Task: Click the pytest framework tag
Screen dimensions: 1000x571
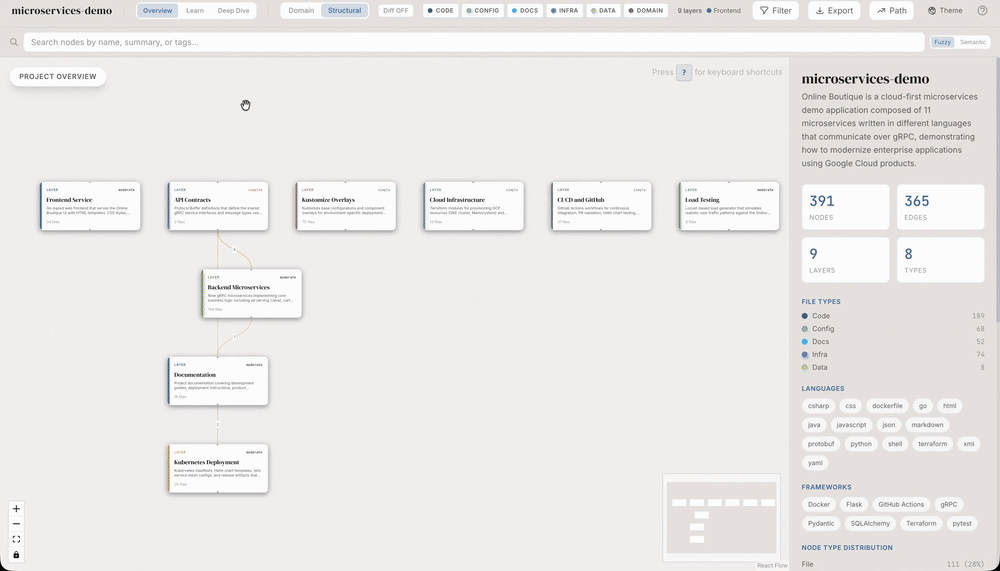Action: click(x=962, y=524)
